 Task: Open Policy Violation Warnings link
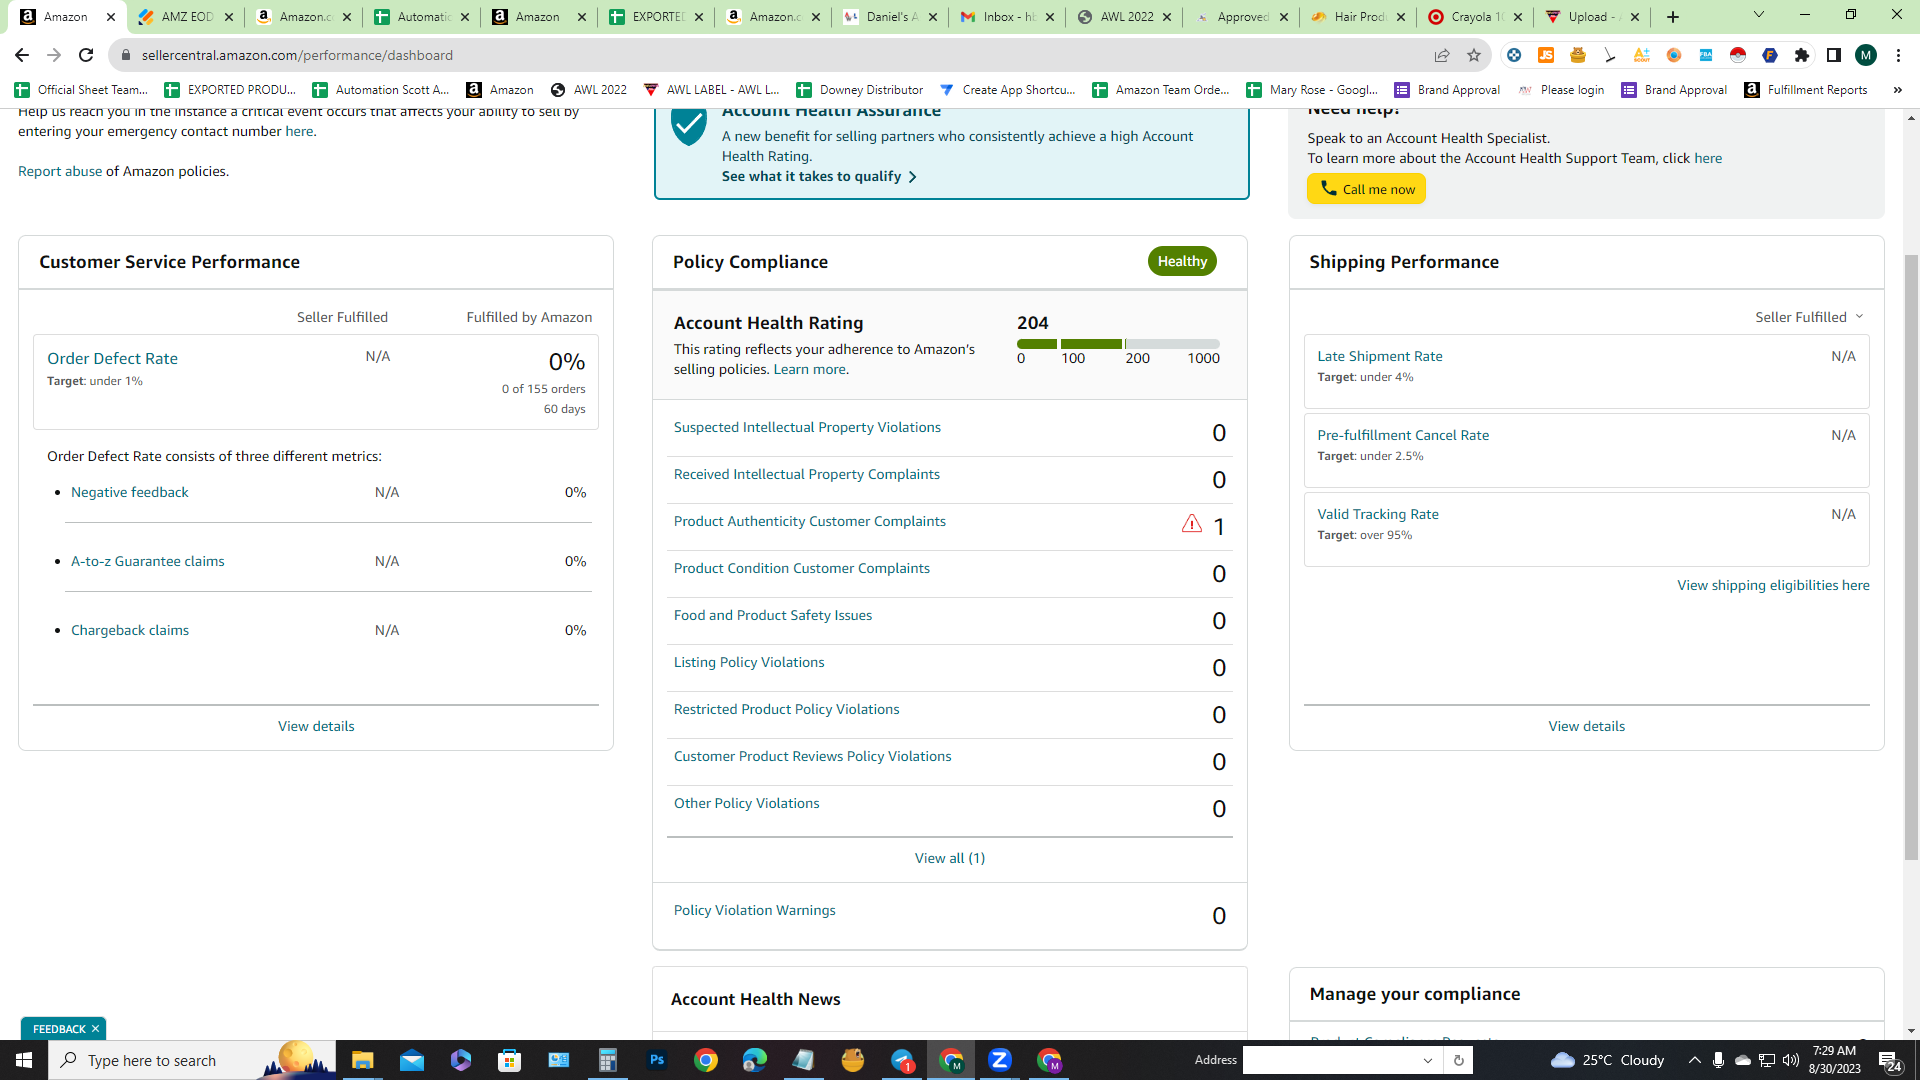(754, 911)
